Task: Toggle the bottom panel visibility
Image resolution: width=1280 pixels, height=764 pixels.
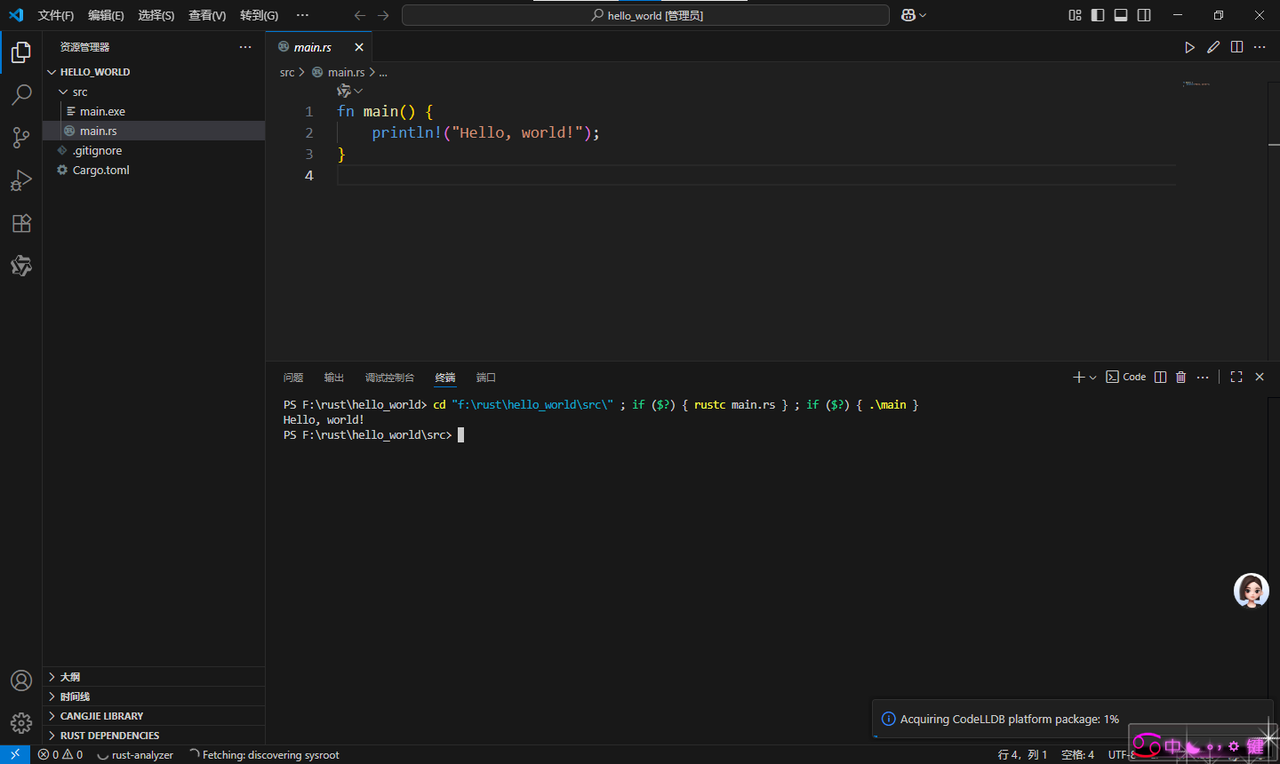Action: click(1121, 15)
